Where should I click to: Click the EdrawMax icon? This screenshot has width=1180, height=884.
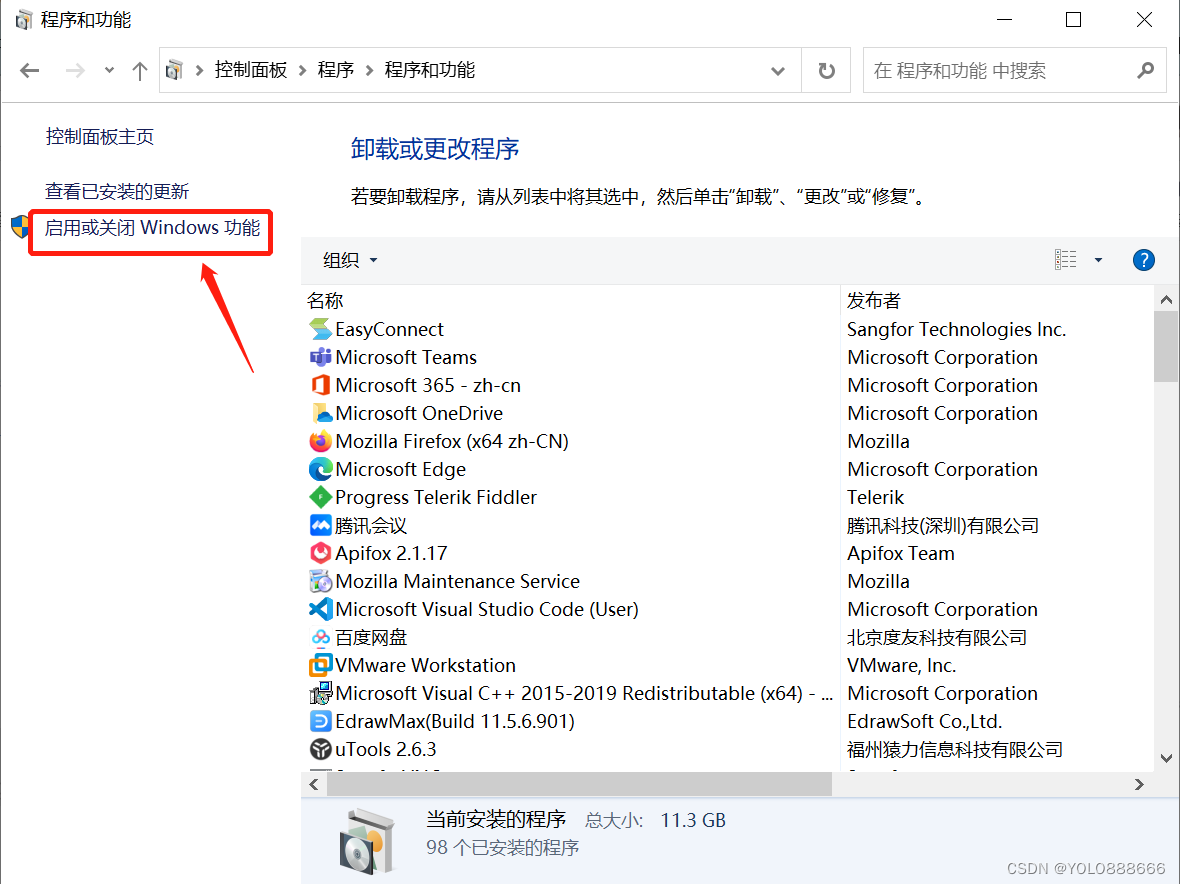point(321,721)
